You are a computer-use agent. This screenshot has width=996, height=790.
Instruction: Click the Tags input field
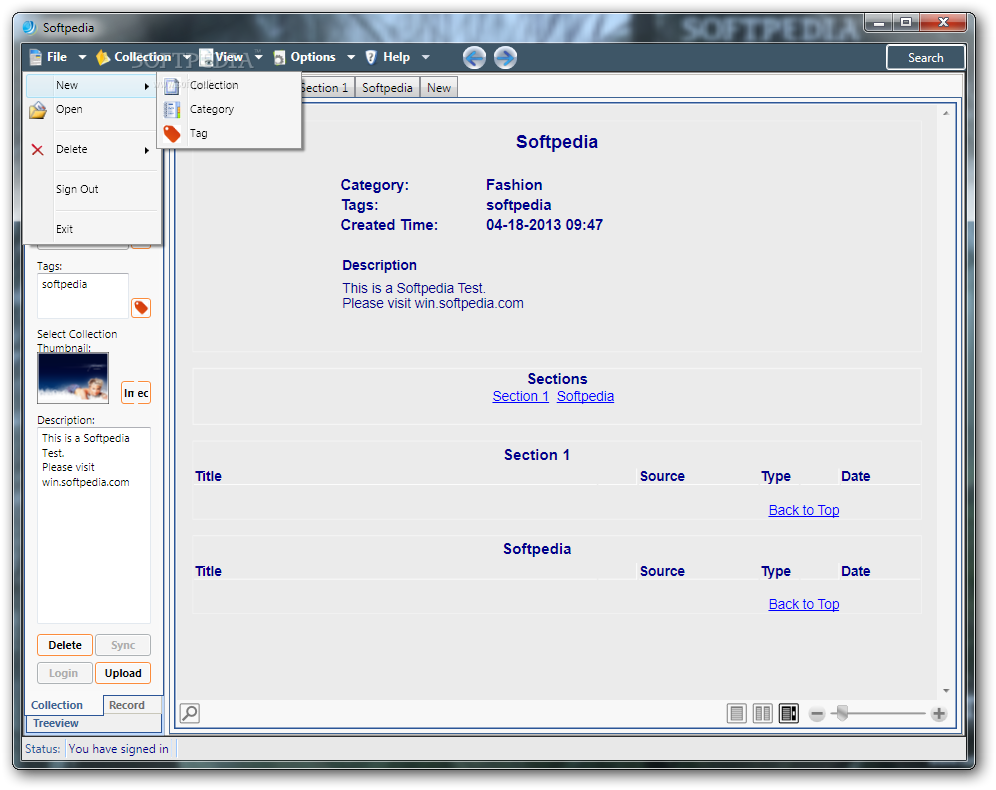(83, 296)
